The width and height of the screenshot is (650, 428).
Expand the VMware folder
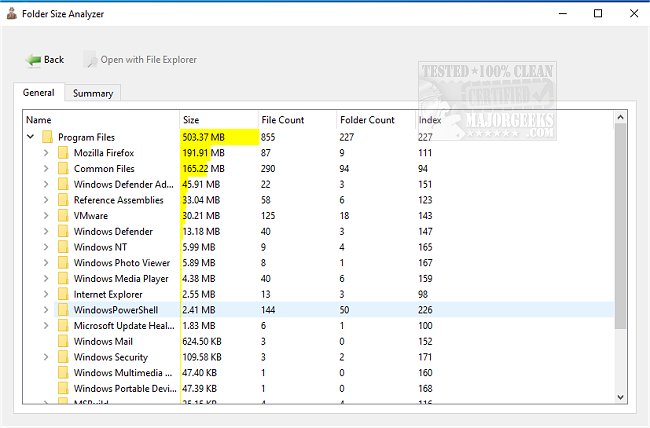pyautogui.click(x=46, y=216)
